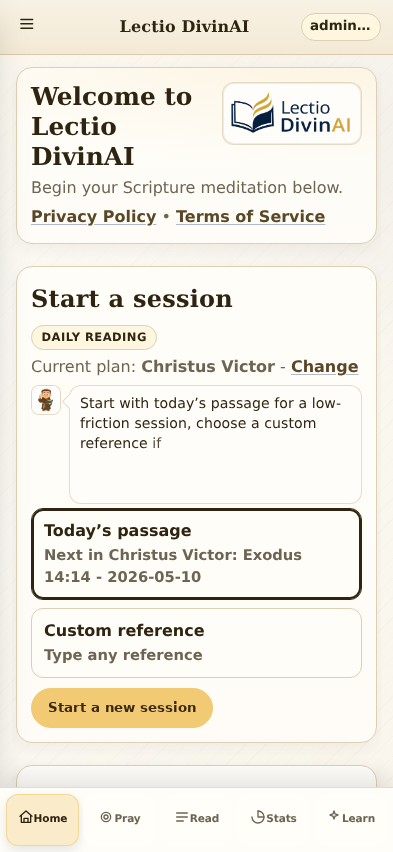This screenshot has height=852, width=393.
Task: Open the Privacy Policy link
Action: 93,216
